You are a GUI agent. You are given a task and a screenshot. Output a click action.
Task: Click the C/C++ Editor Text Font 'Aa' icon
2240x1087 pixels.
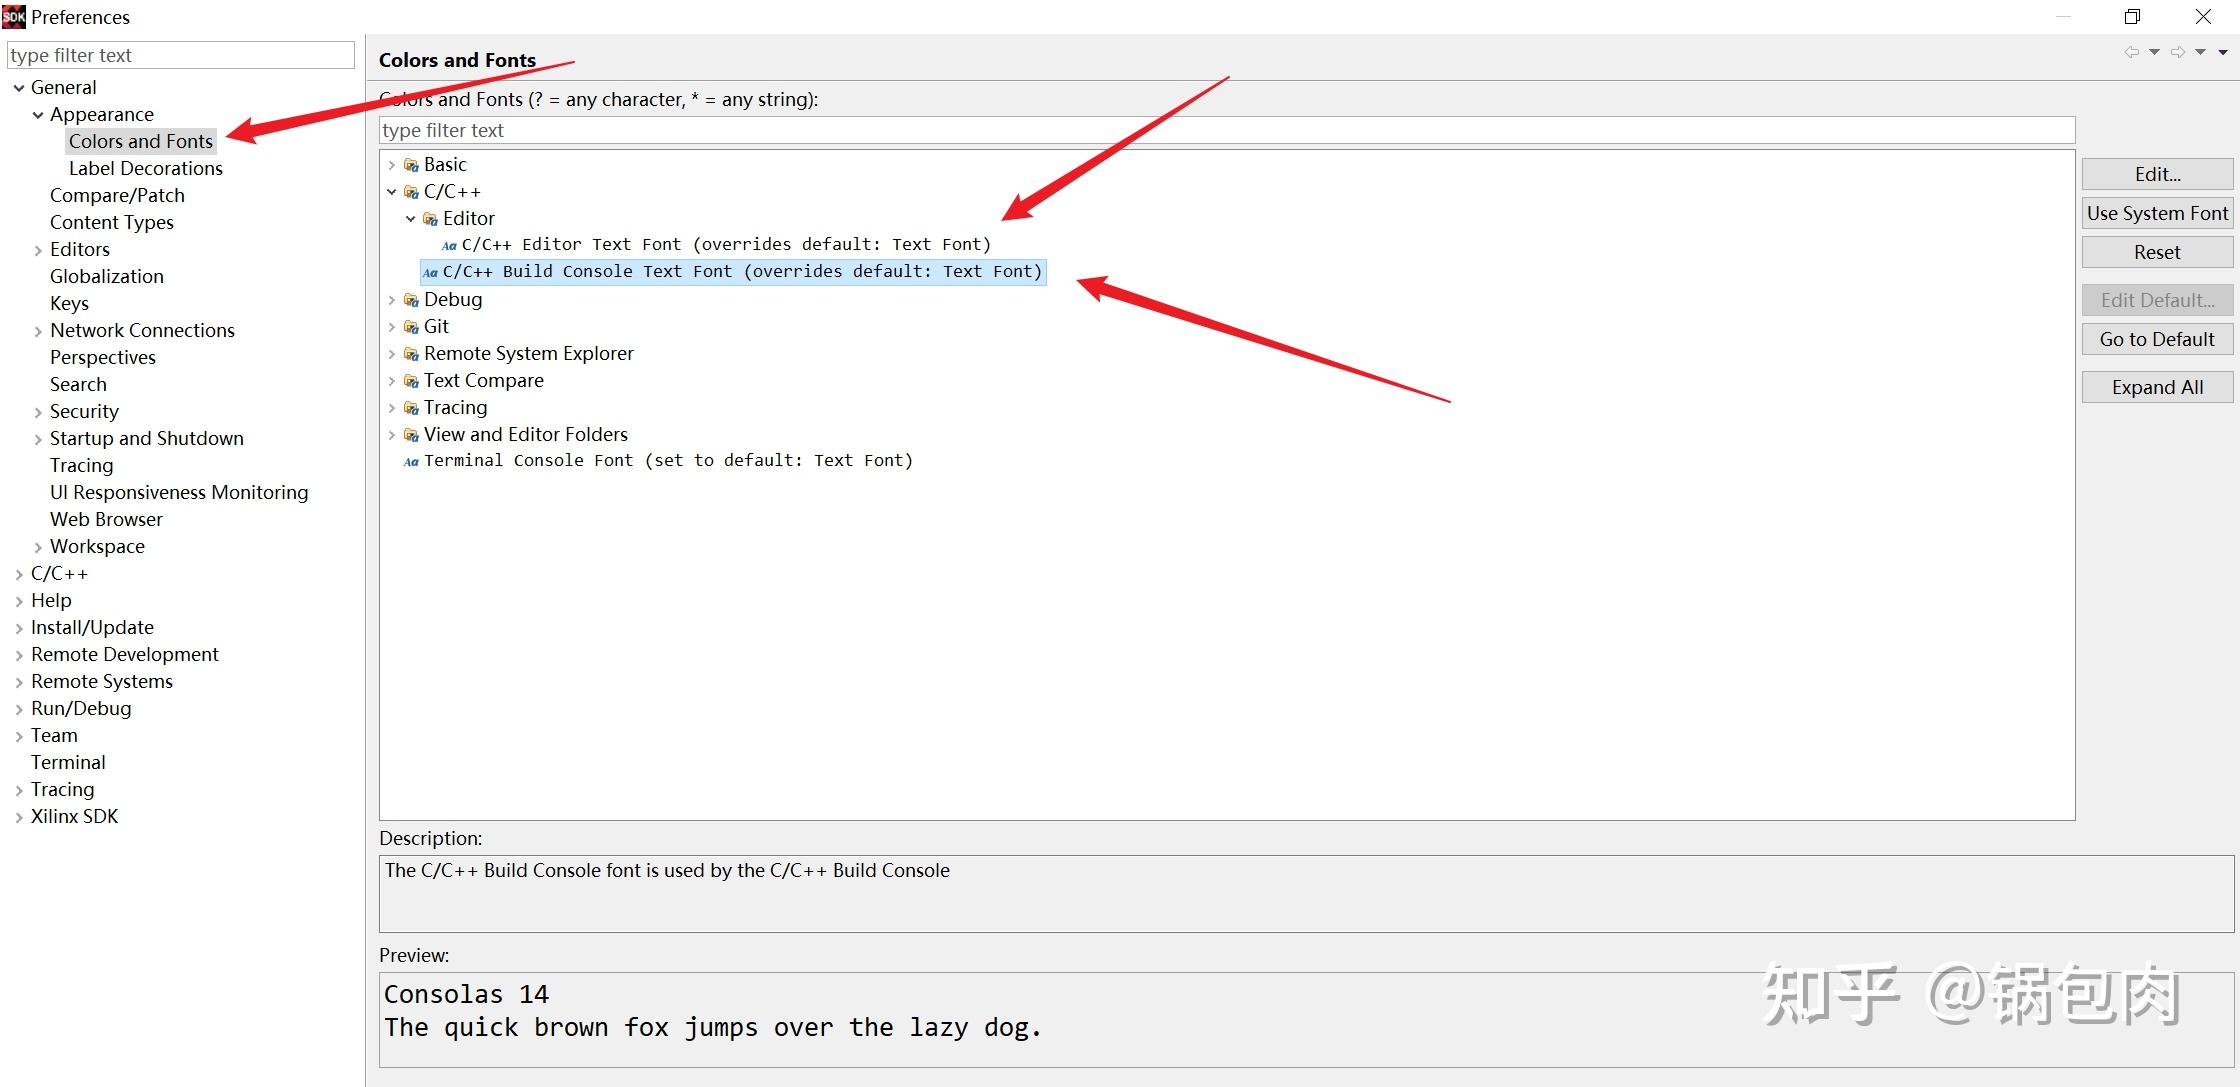click(449, 246)
